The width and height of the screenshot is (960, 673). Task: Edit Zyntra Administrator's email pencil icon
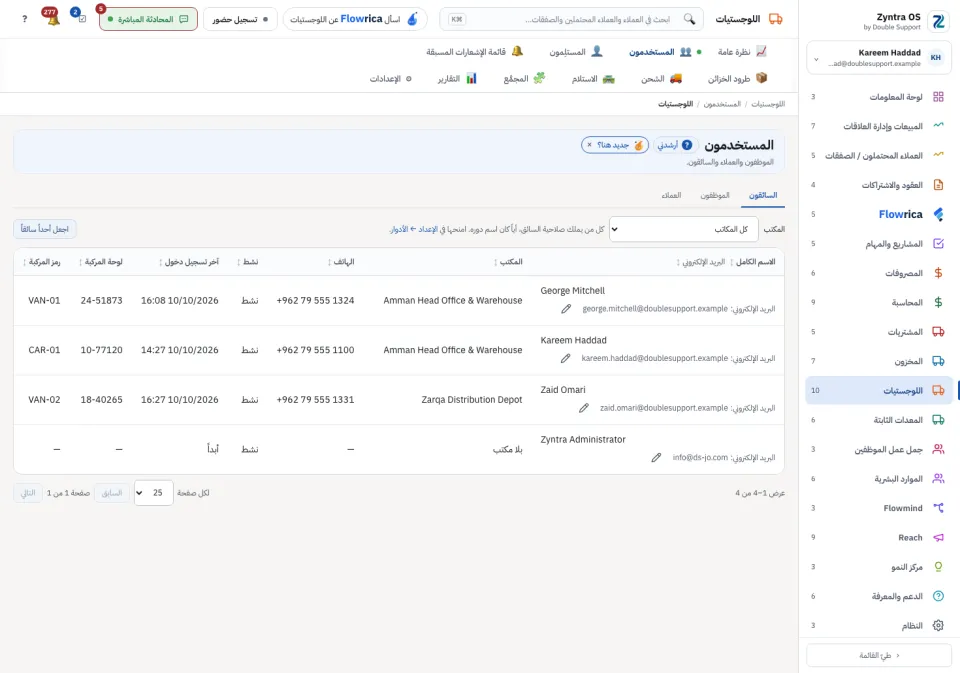[x=656, y=457]
